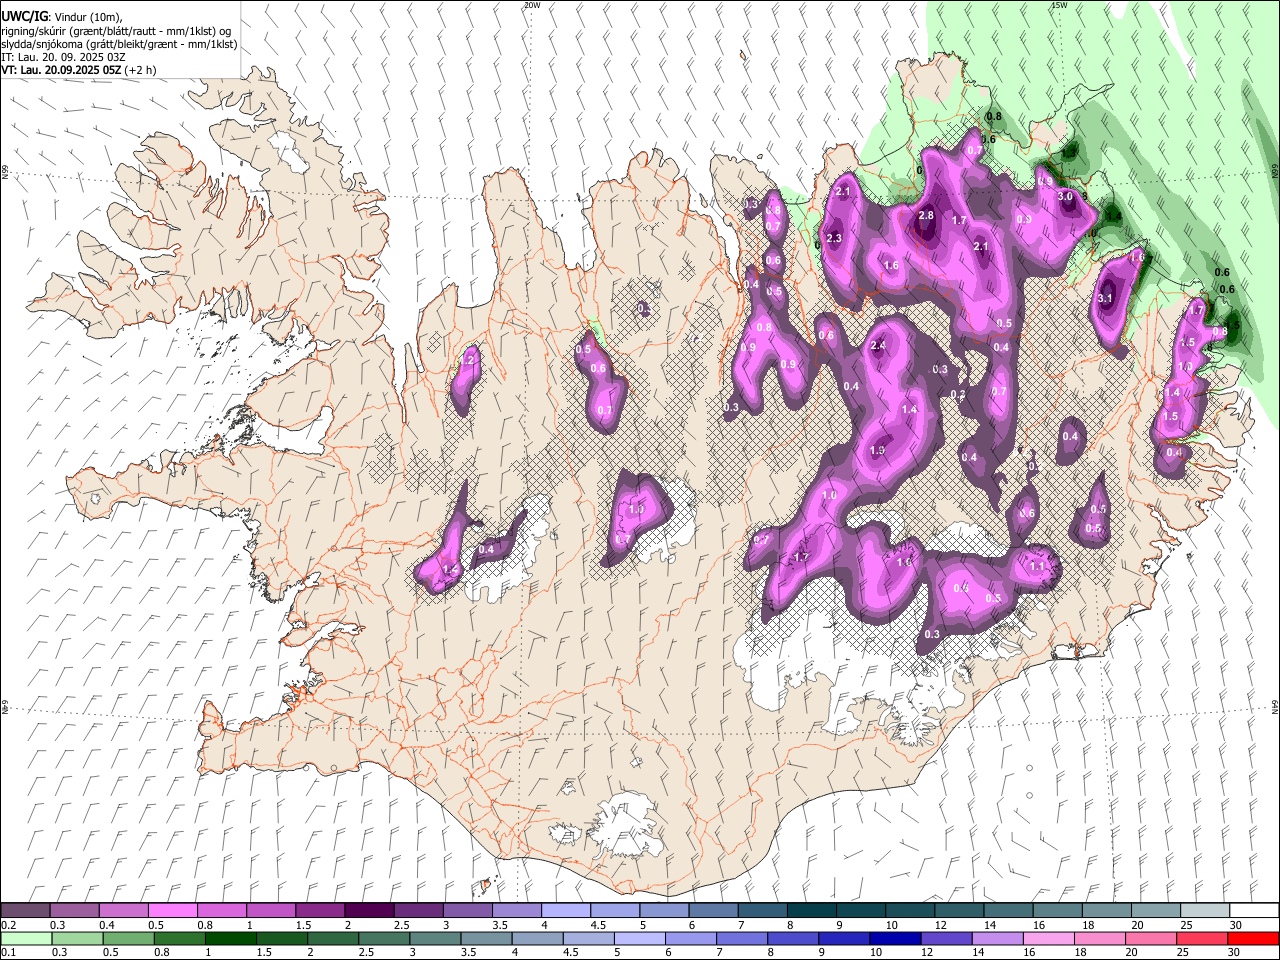1280x960 pixels.
Task: Click the '20W' longitude label
Action: pos(532,5)
